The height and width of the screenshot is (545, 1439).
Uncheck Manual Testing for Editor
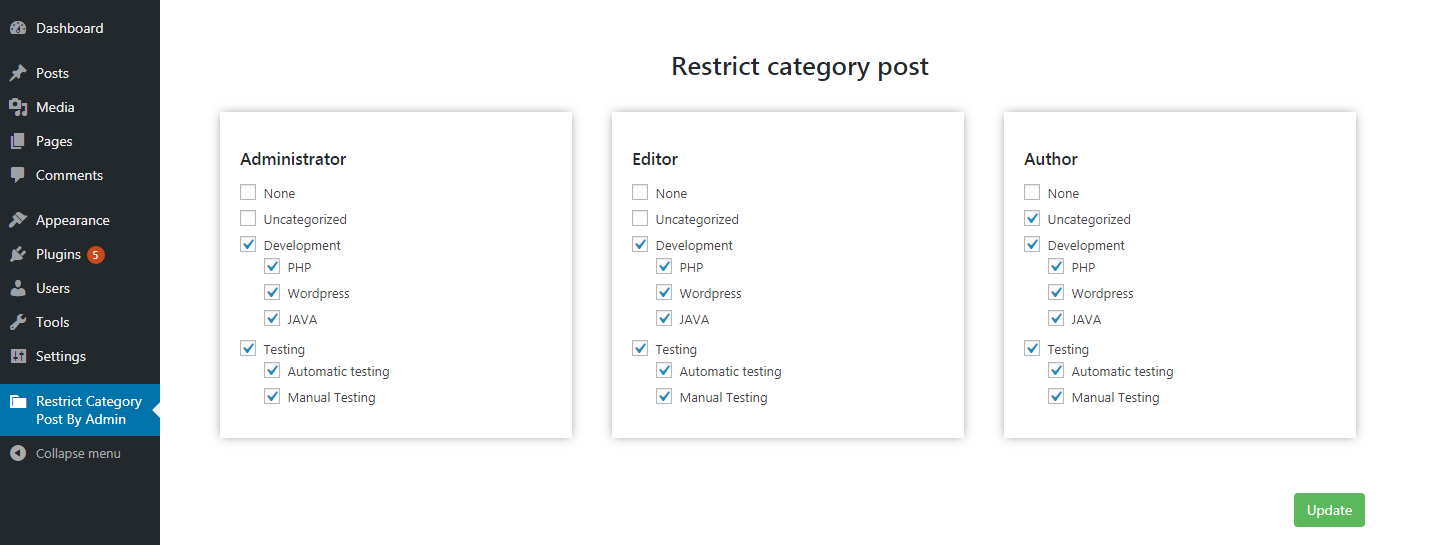coord(664,396)
